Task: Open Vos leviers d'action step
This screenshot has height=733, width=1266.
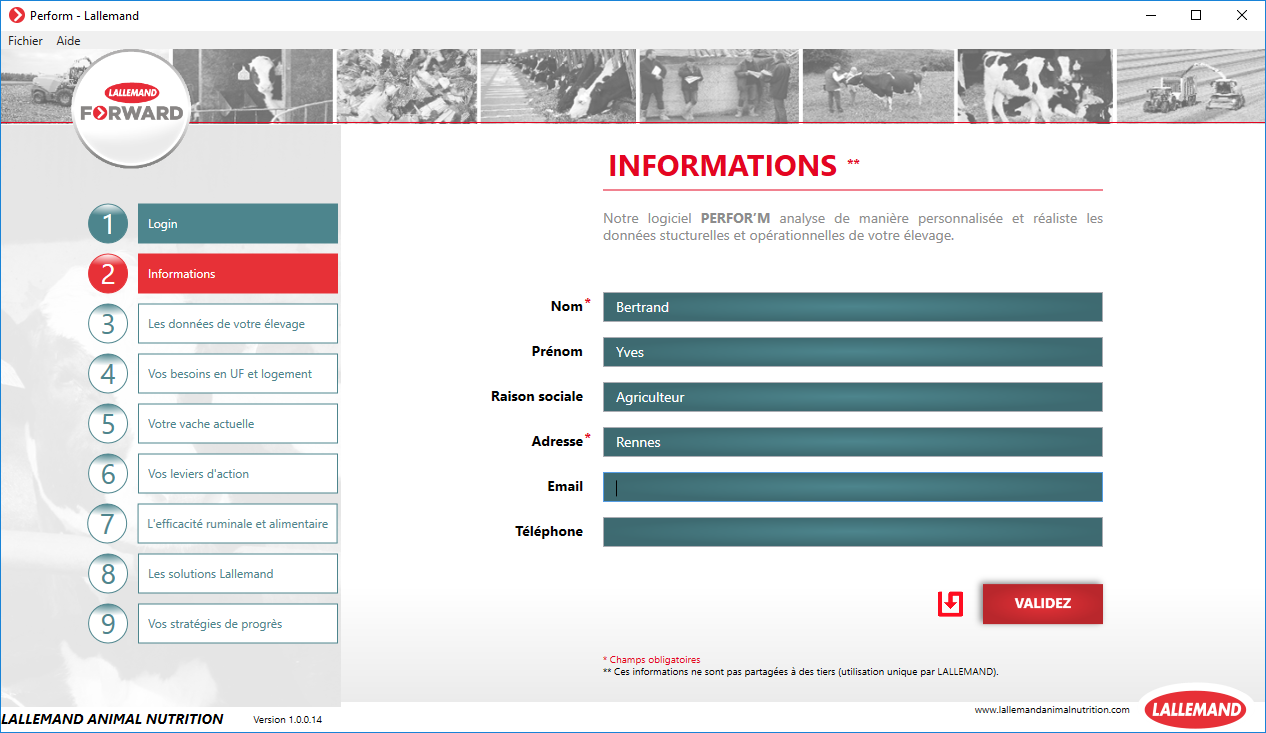Action: click(x=238, y=474)
